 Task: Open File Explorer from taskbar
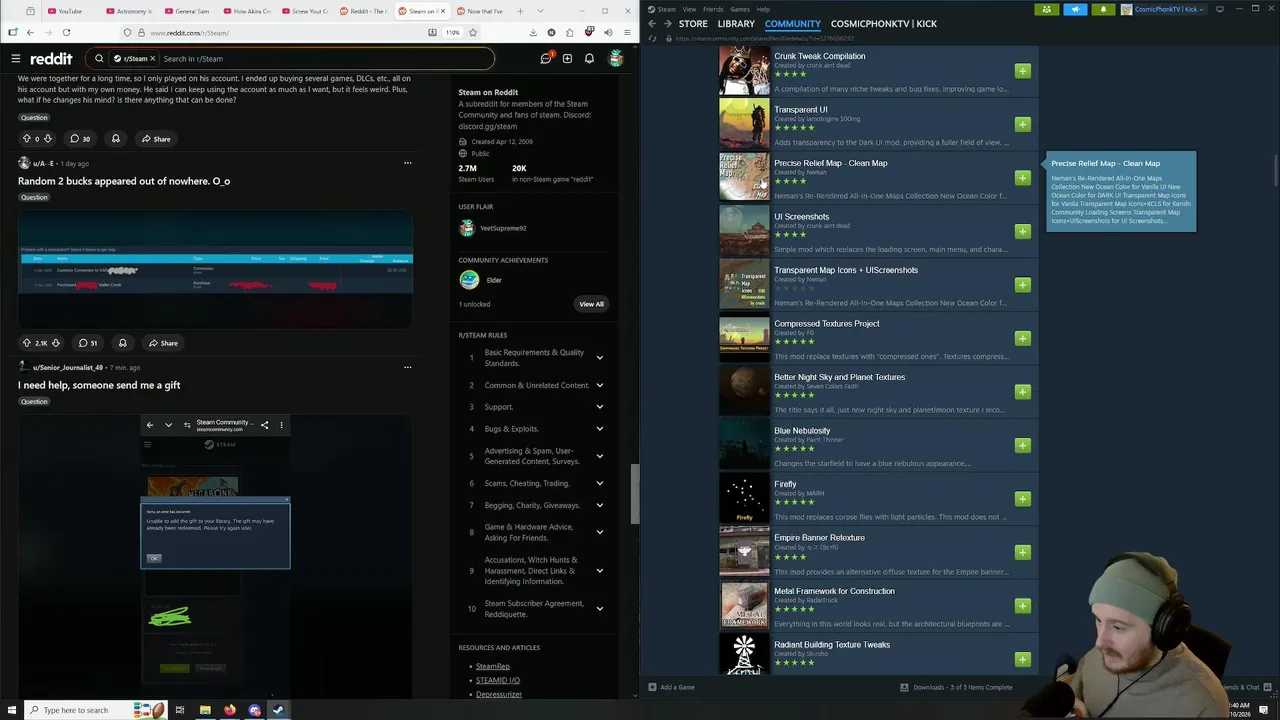coord(205,710)
